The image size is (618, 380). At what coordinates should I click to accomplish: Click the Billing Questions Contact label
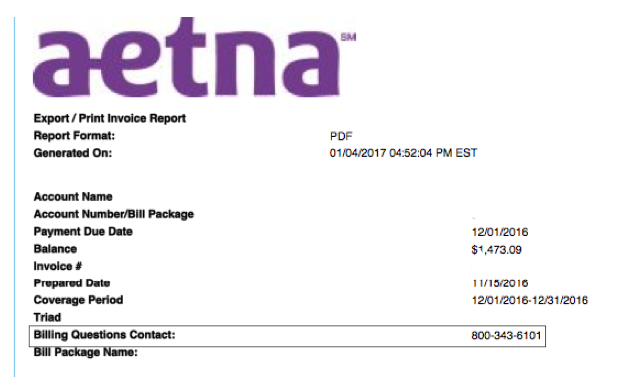[x=104, y=335]
